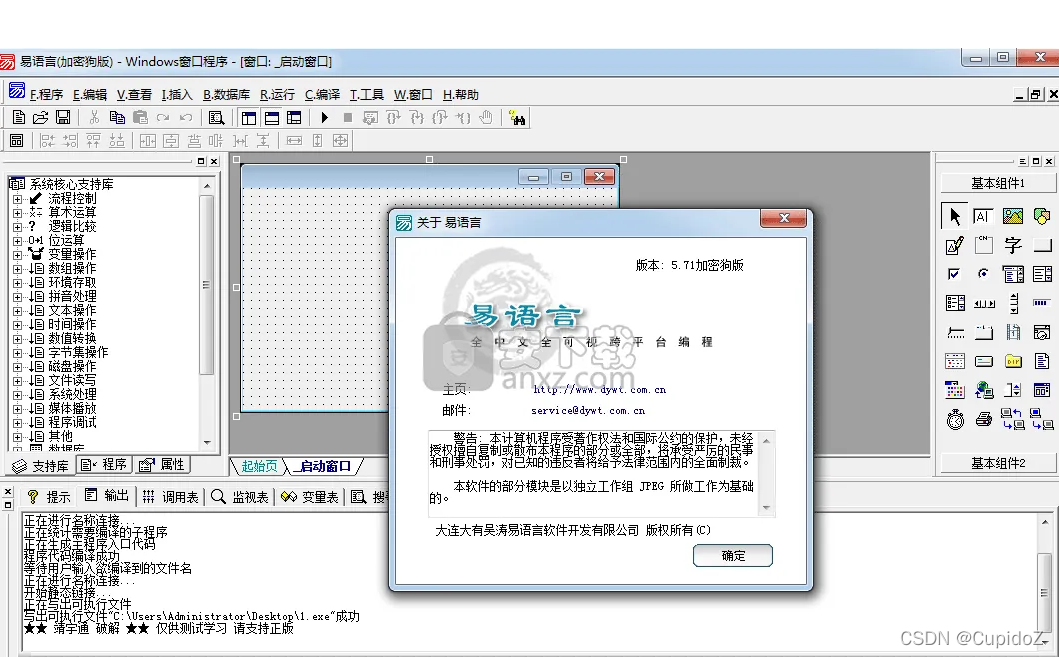Viewport: 1059px width, 658px height.
Task: Select the drawing panel pencil component
Action: pos(954,245)
